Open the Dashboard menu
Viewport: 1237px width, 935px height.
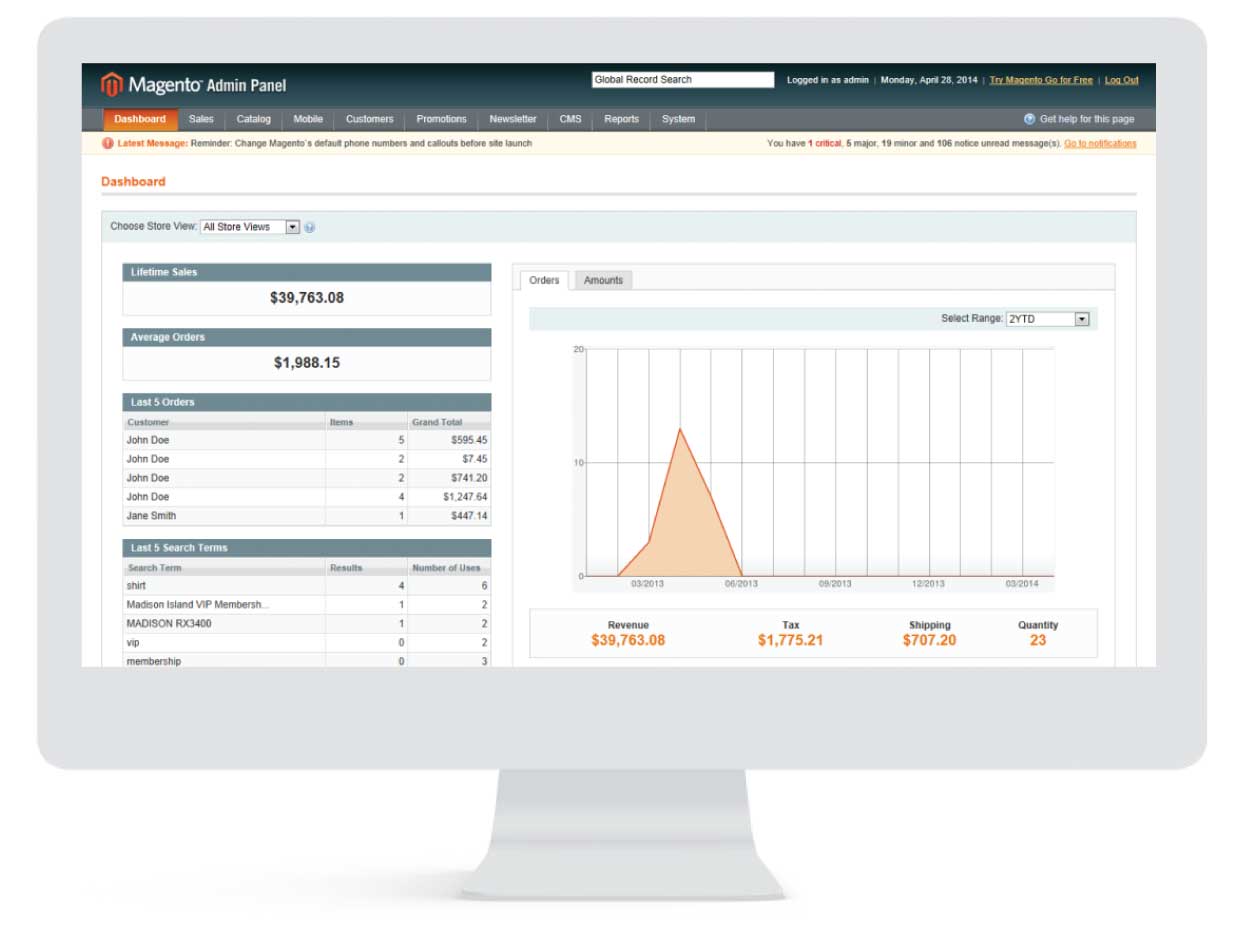(x=140, y=119)
